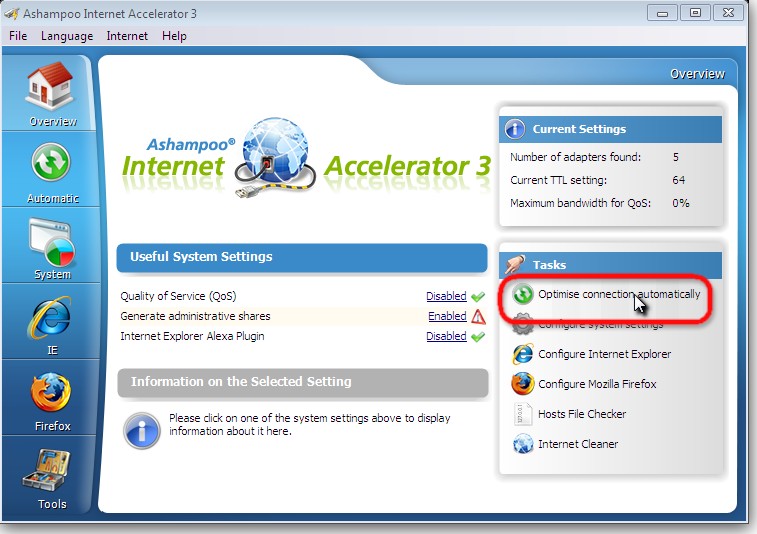Maximize the Ashampoo window
The image size is (757, 534).
(695, 13)
